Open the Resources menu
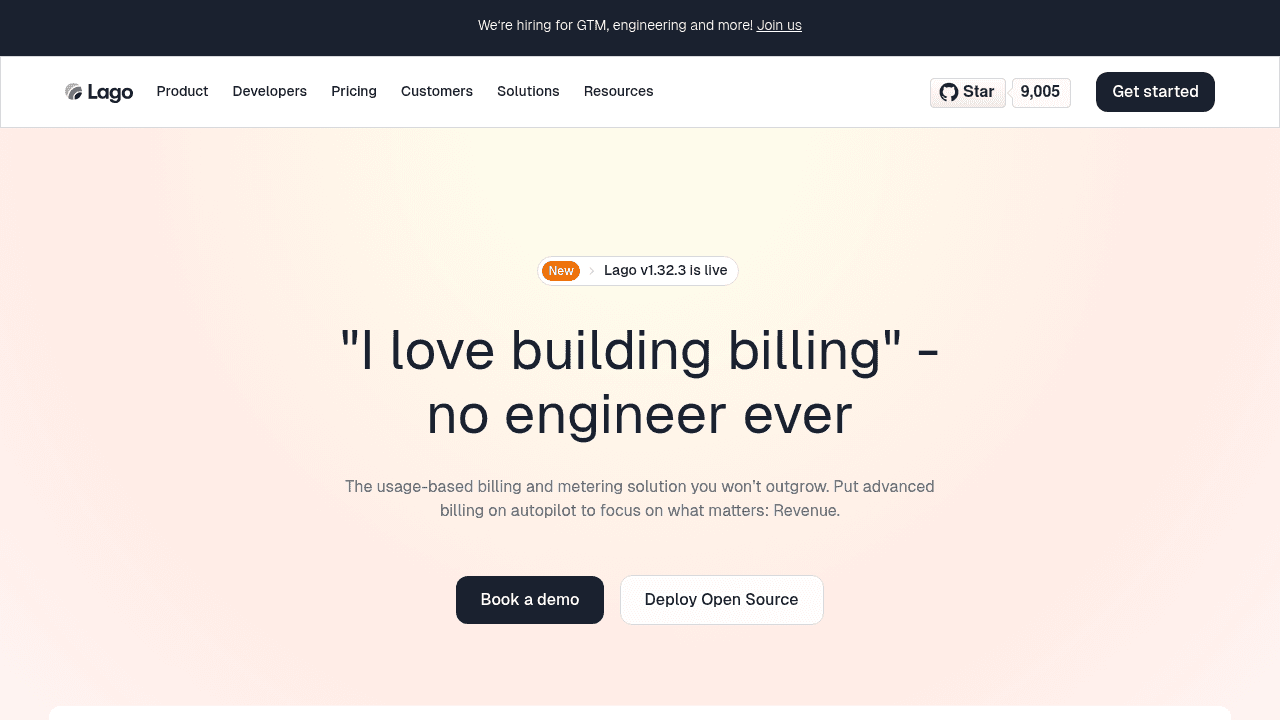1280x720 pixels. (619, 91)
